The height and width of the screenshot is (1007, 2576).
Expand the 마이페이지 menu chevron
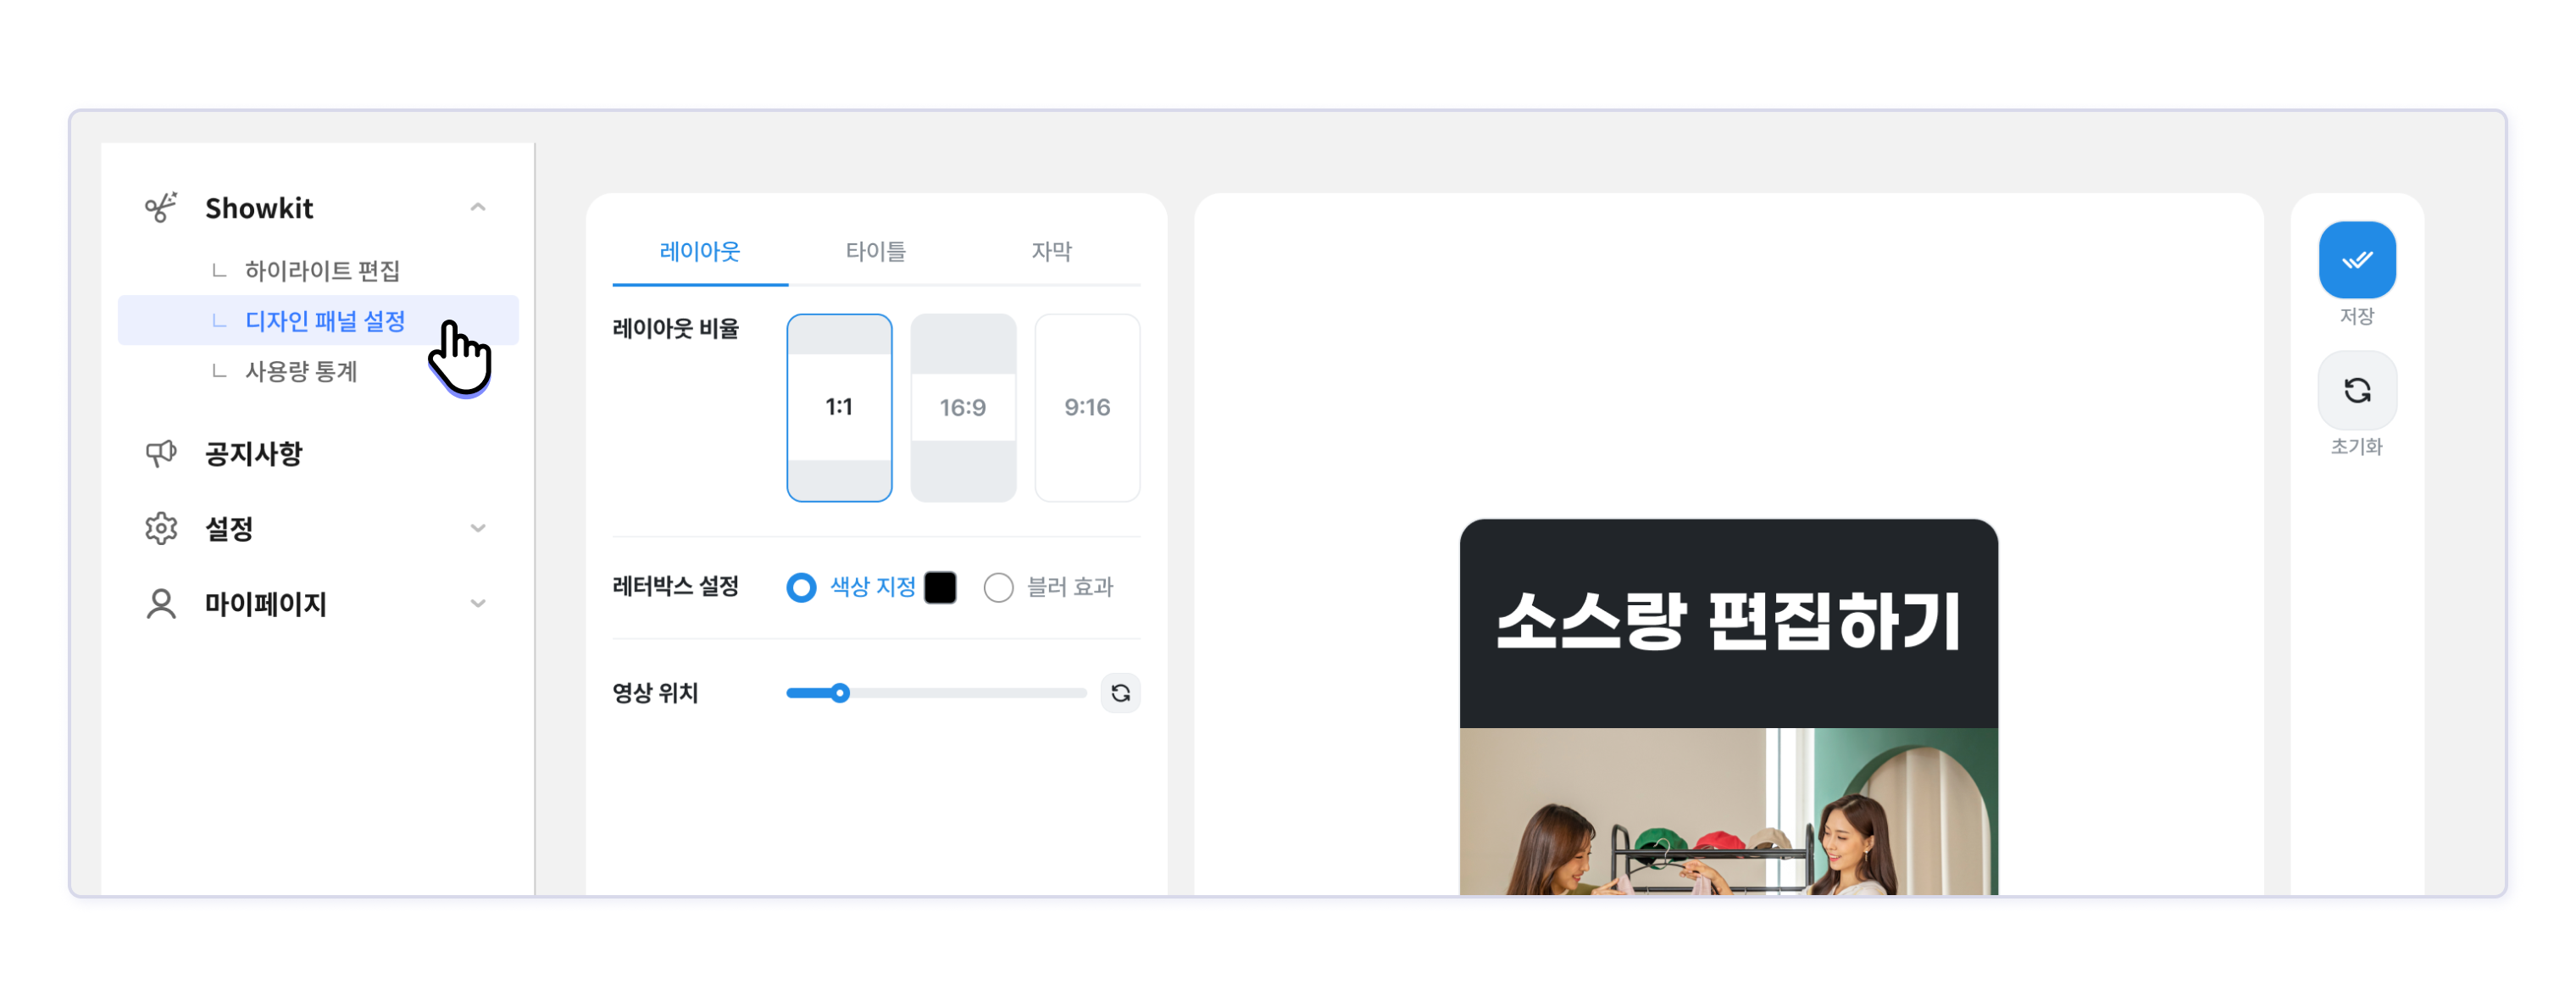478,604
